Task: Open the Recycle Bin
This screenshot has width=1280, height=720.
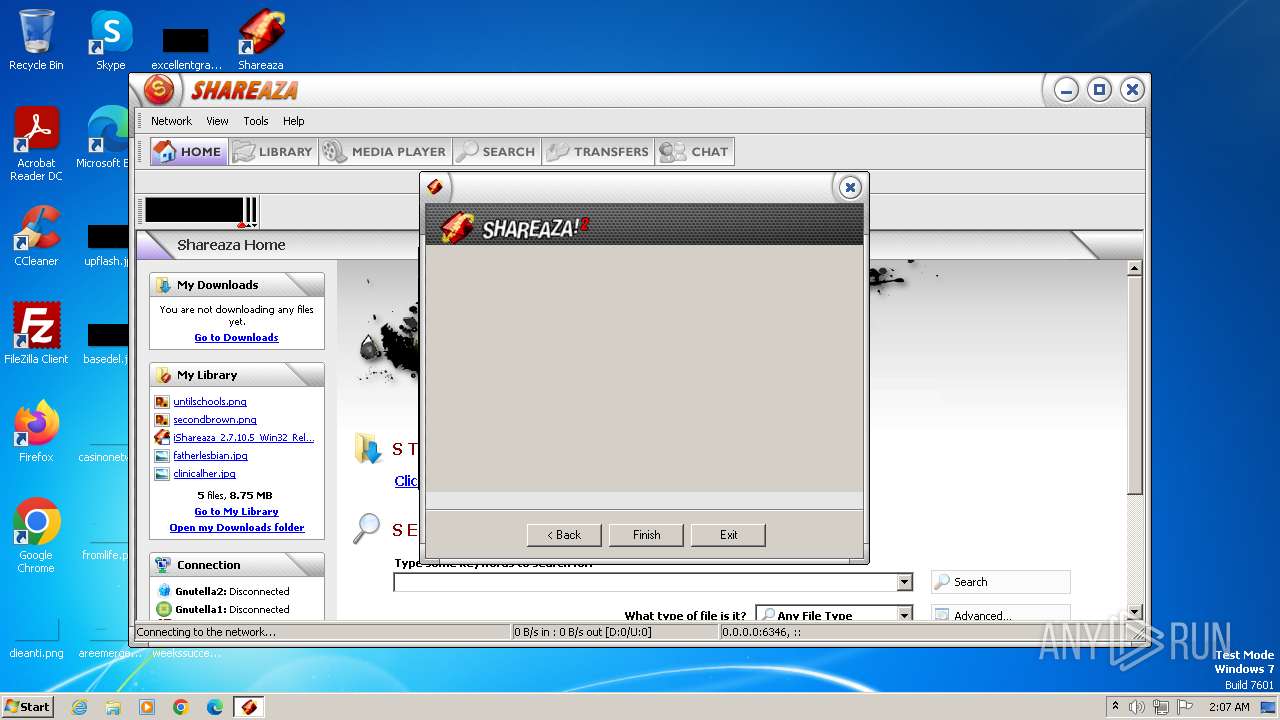Action: click(36, 40)
